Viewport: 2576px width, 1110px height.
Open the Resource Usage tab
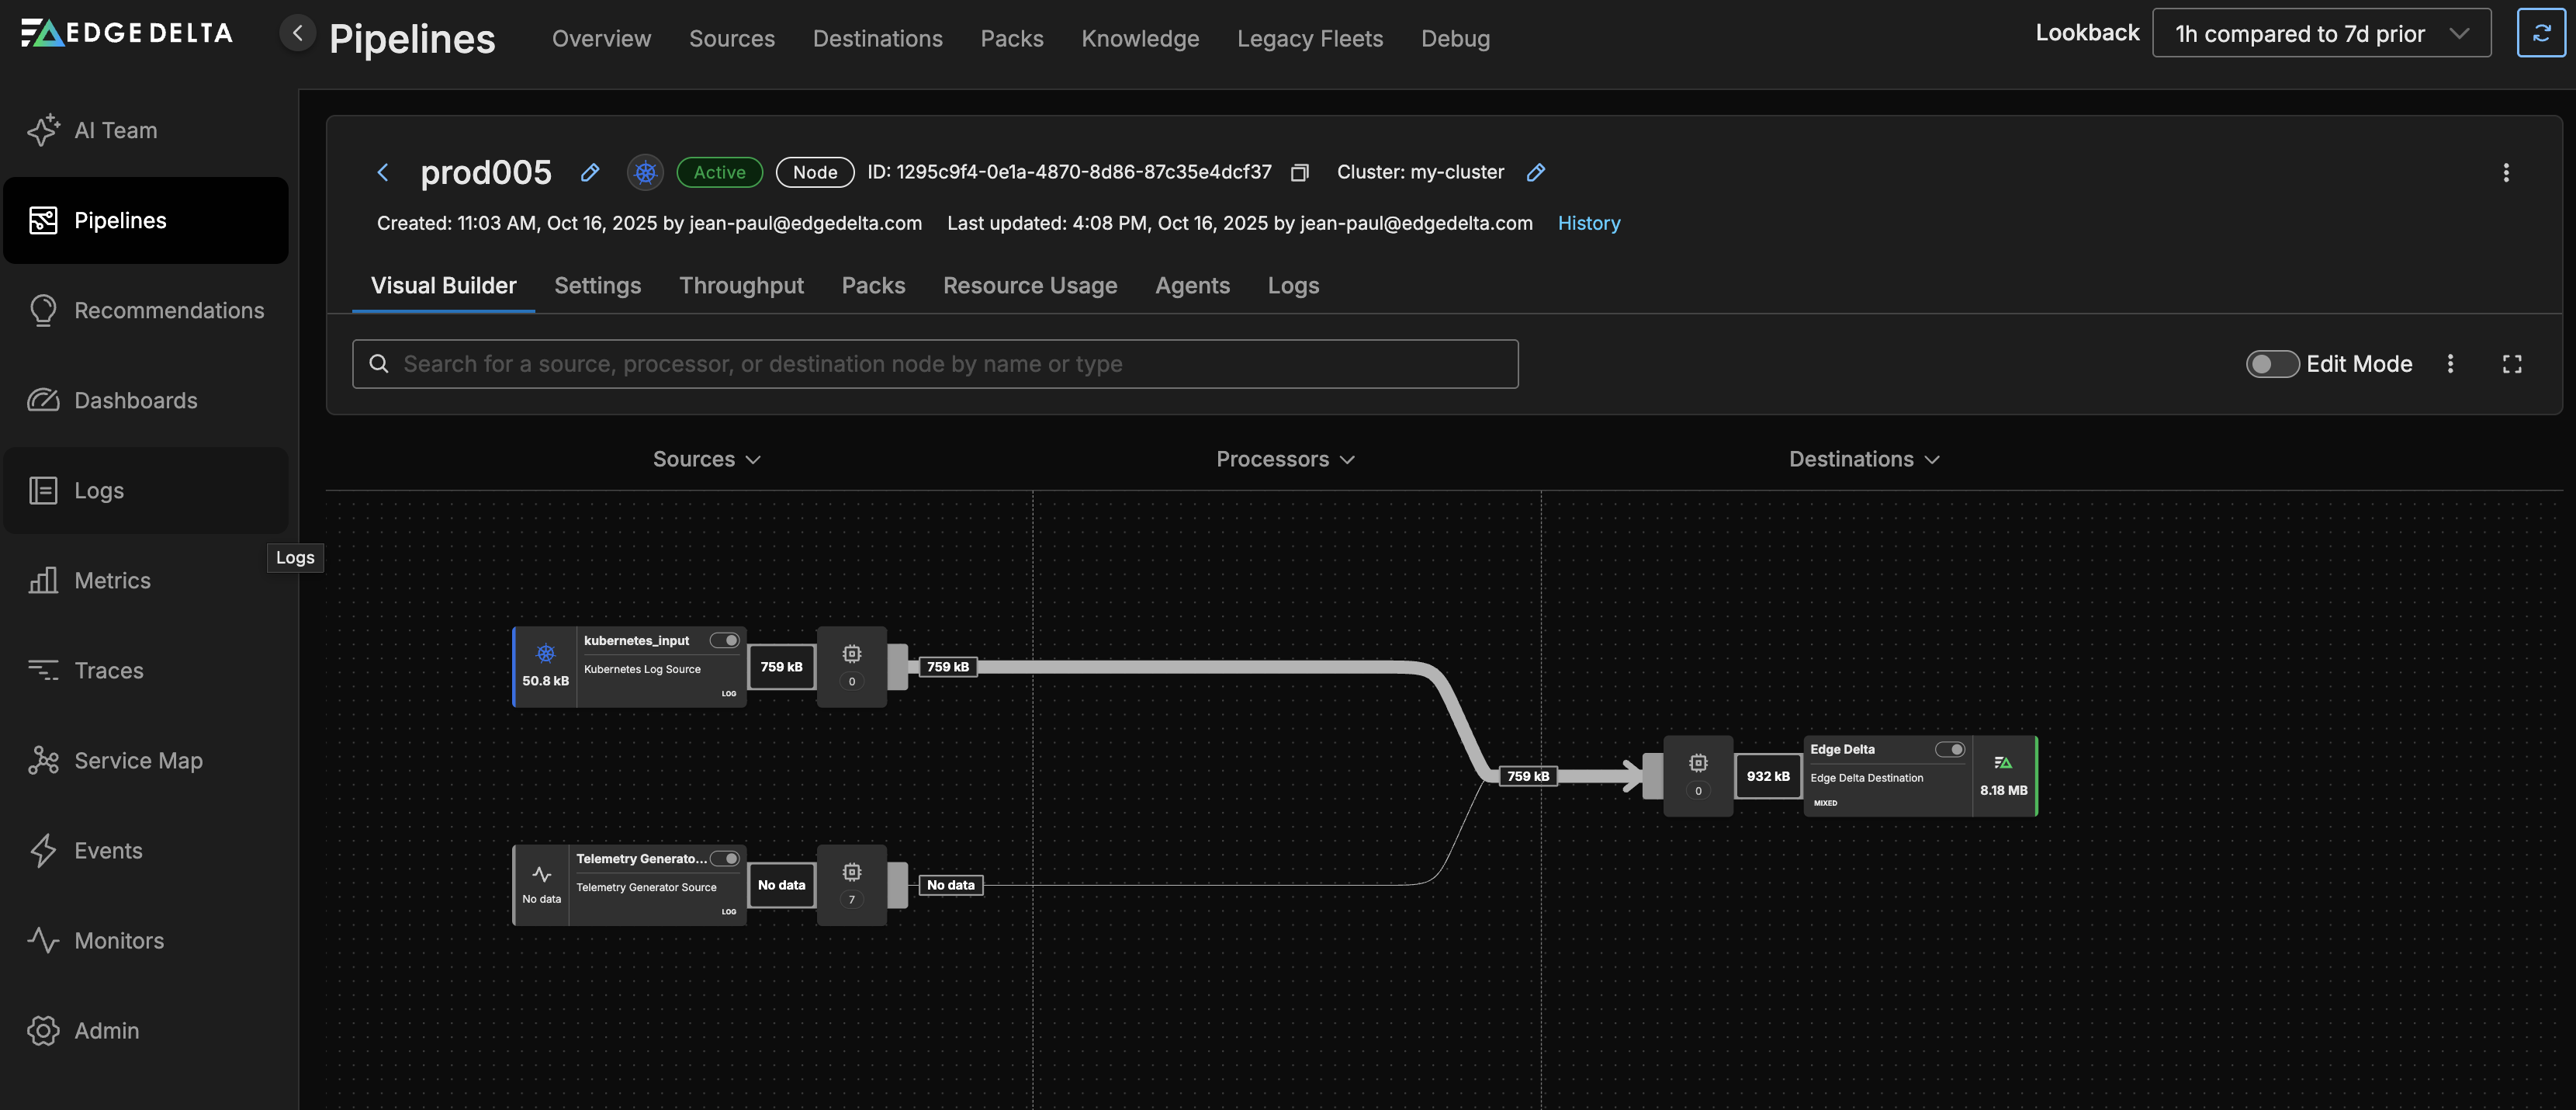1029,286
